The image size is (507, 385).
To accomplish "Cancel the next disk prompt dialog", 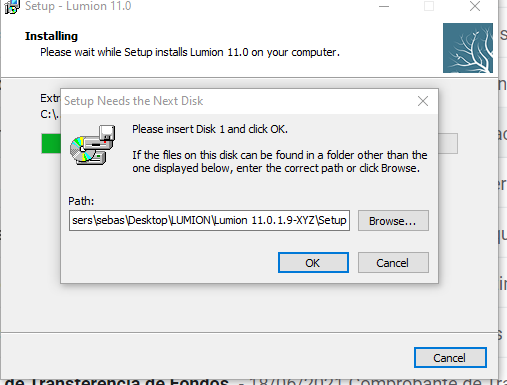I will tap(393, 263).
